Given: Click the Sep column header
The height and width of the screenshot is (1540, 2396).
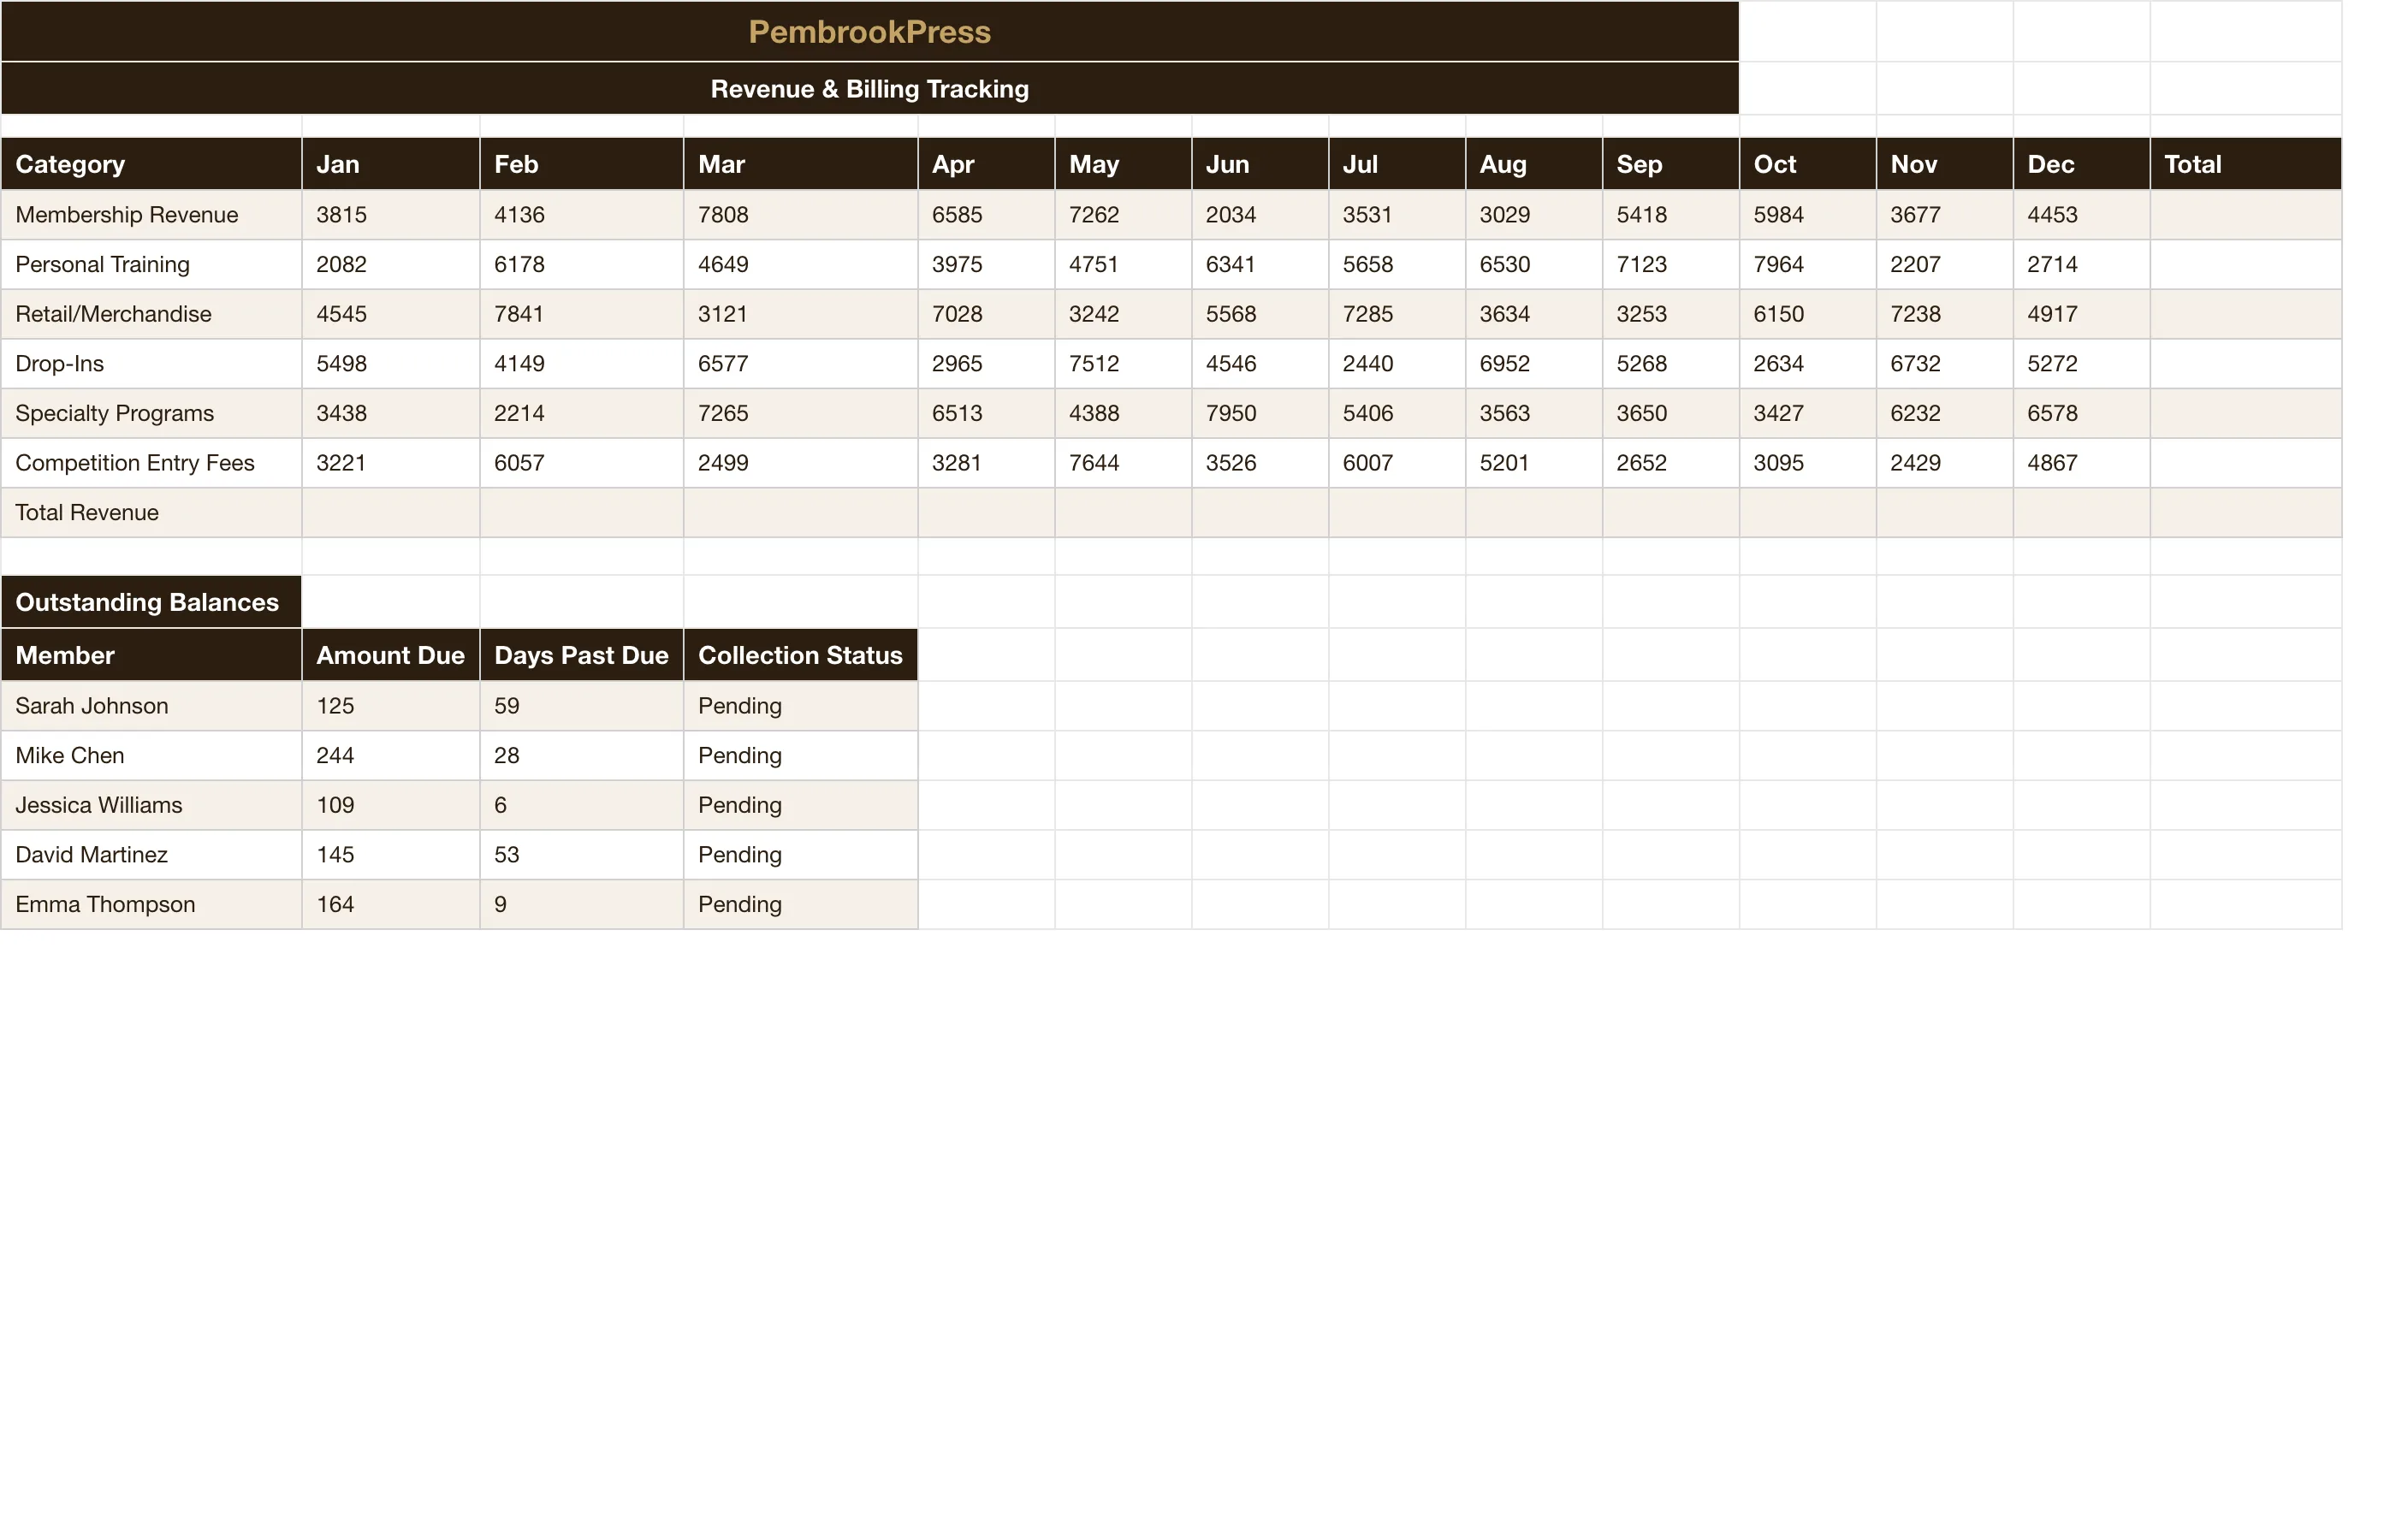Looking at the screenshot, I should (1671, 164).
